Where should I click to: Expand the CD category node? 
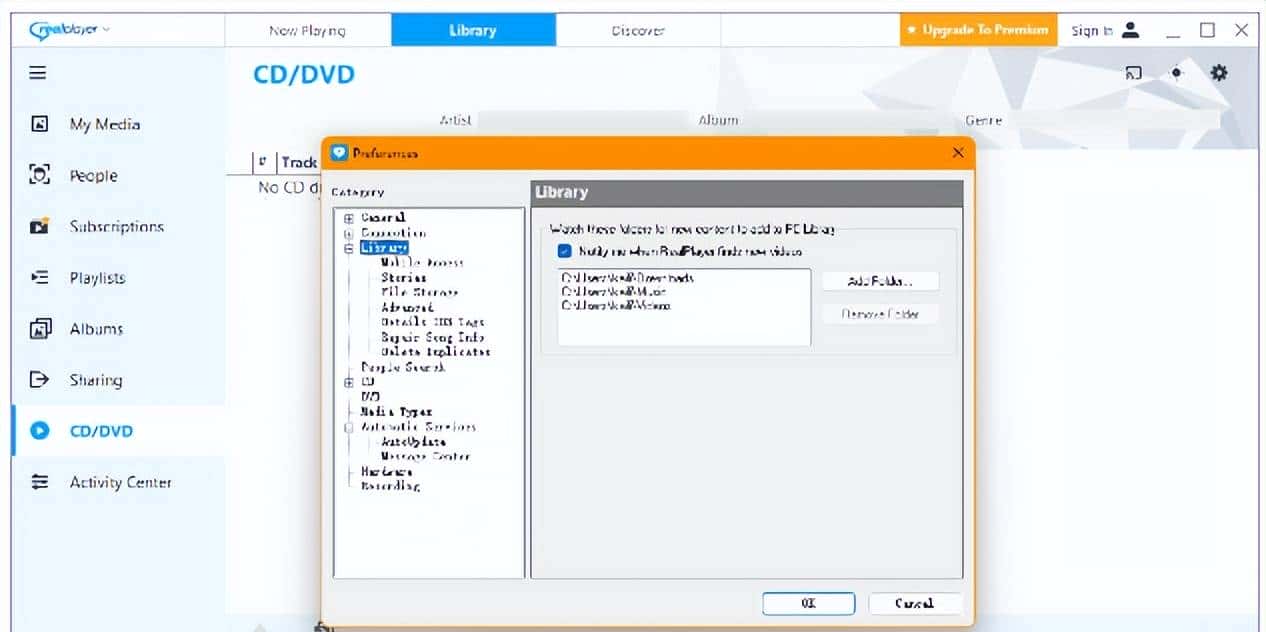(349, 382)
